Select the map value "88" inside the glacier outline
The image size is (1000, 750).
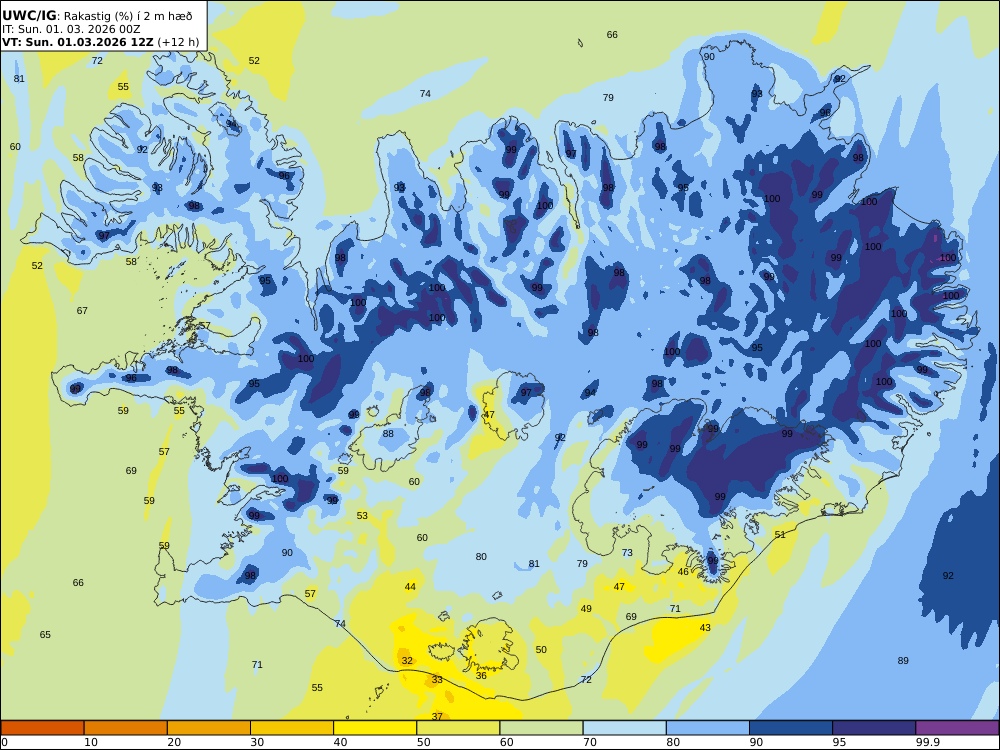[x=388, y=434]
